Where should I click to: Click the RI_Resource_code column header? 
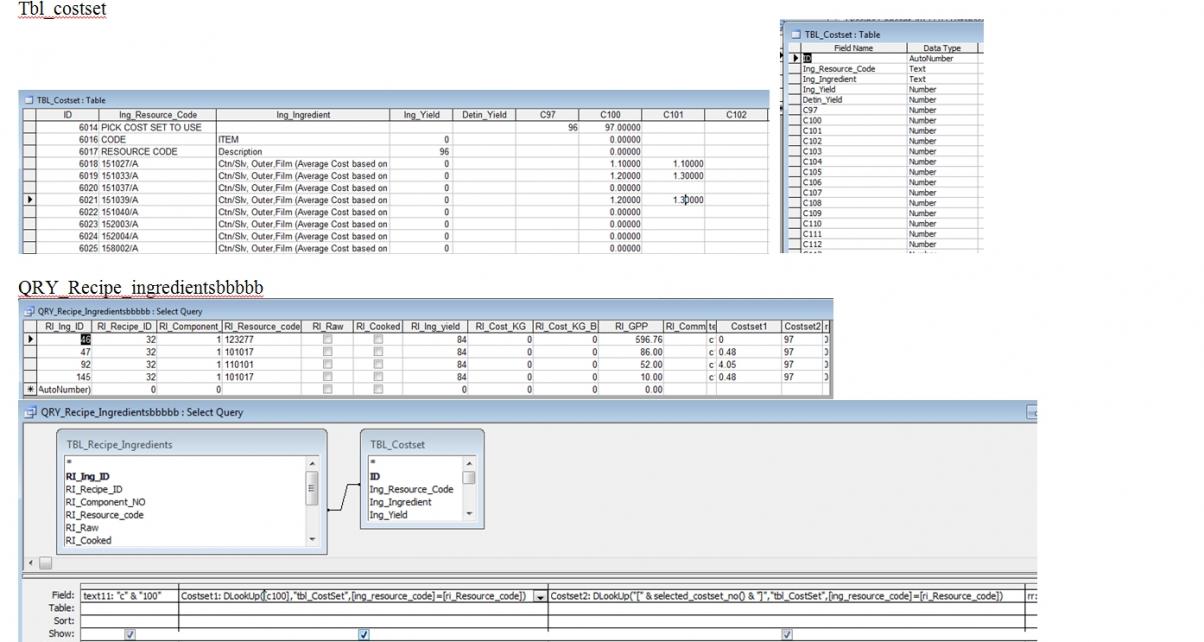(261, 327)
